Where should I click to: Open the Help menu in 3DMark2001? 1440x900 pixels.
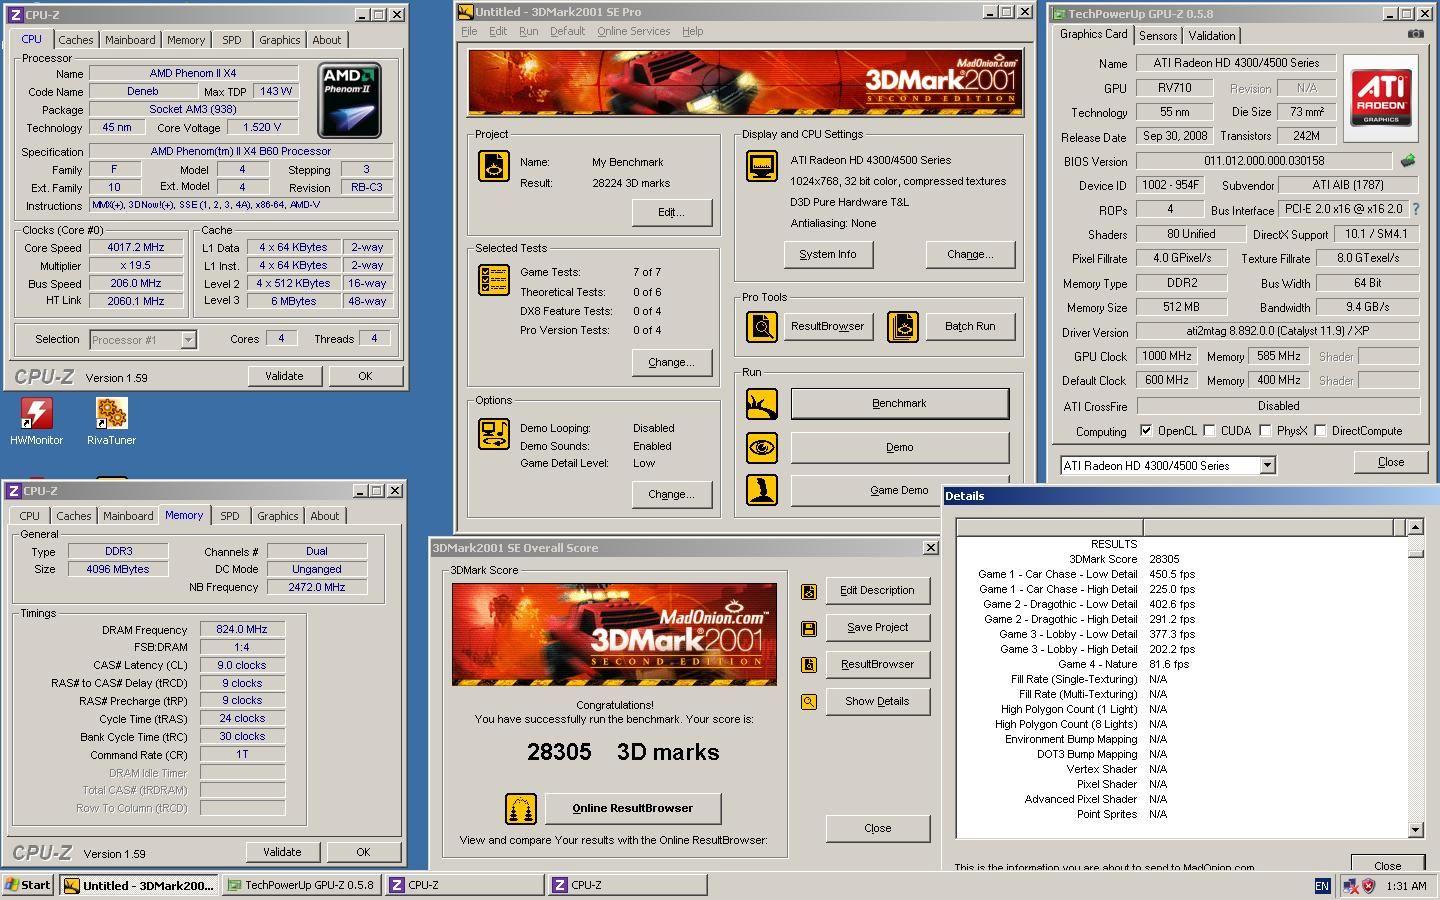(693, 31)
